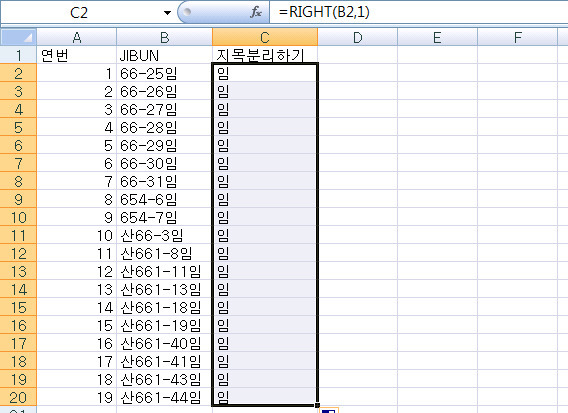Click the formula bar with =RIGHT(B2,1)

[418, 12]
